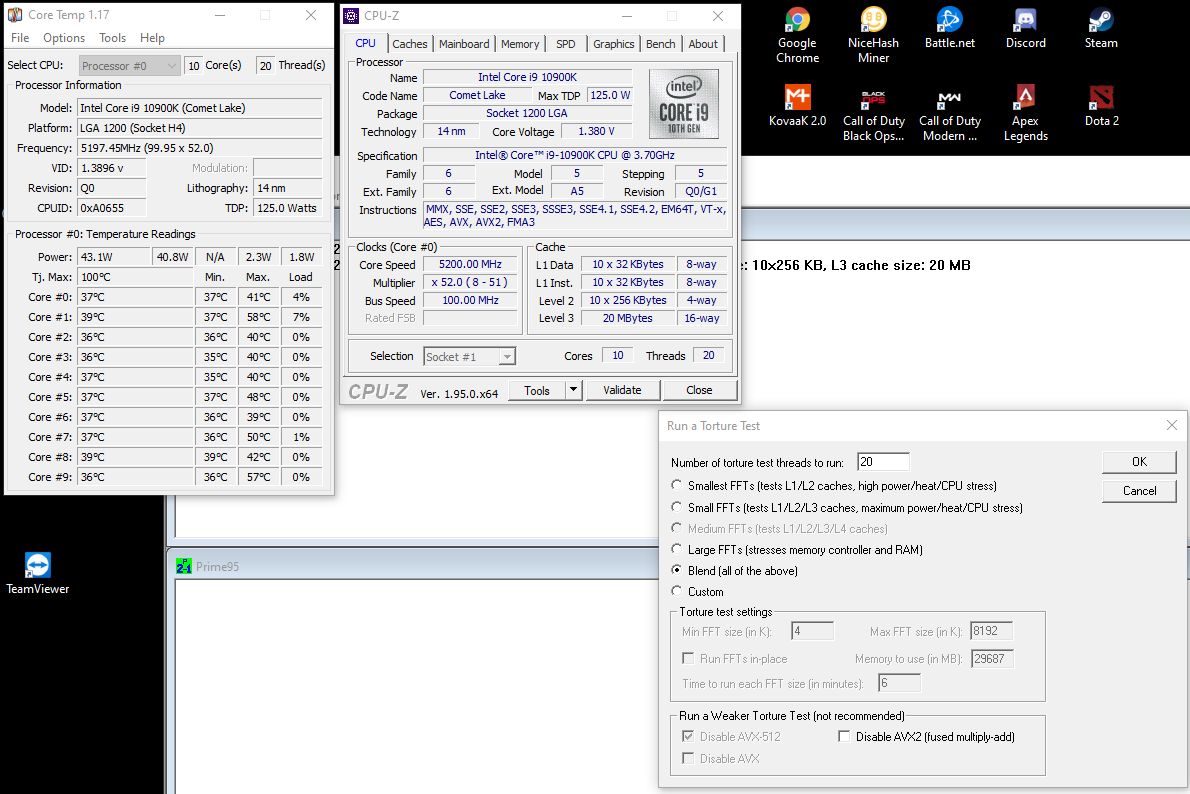
Task: Open Tools menu in Core Temp
Action: click(112, 38)
